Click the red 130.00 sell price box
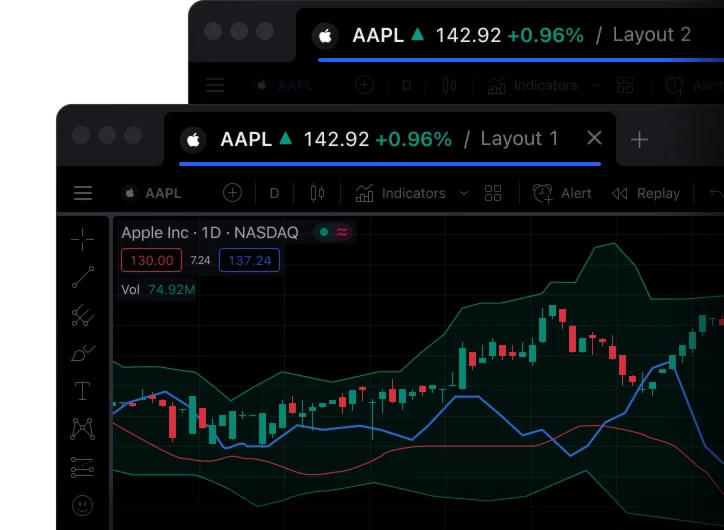724x530 pixels. click(151, 261)
